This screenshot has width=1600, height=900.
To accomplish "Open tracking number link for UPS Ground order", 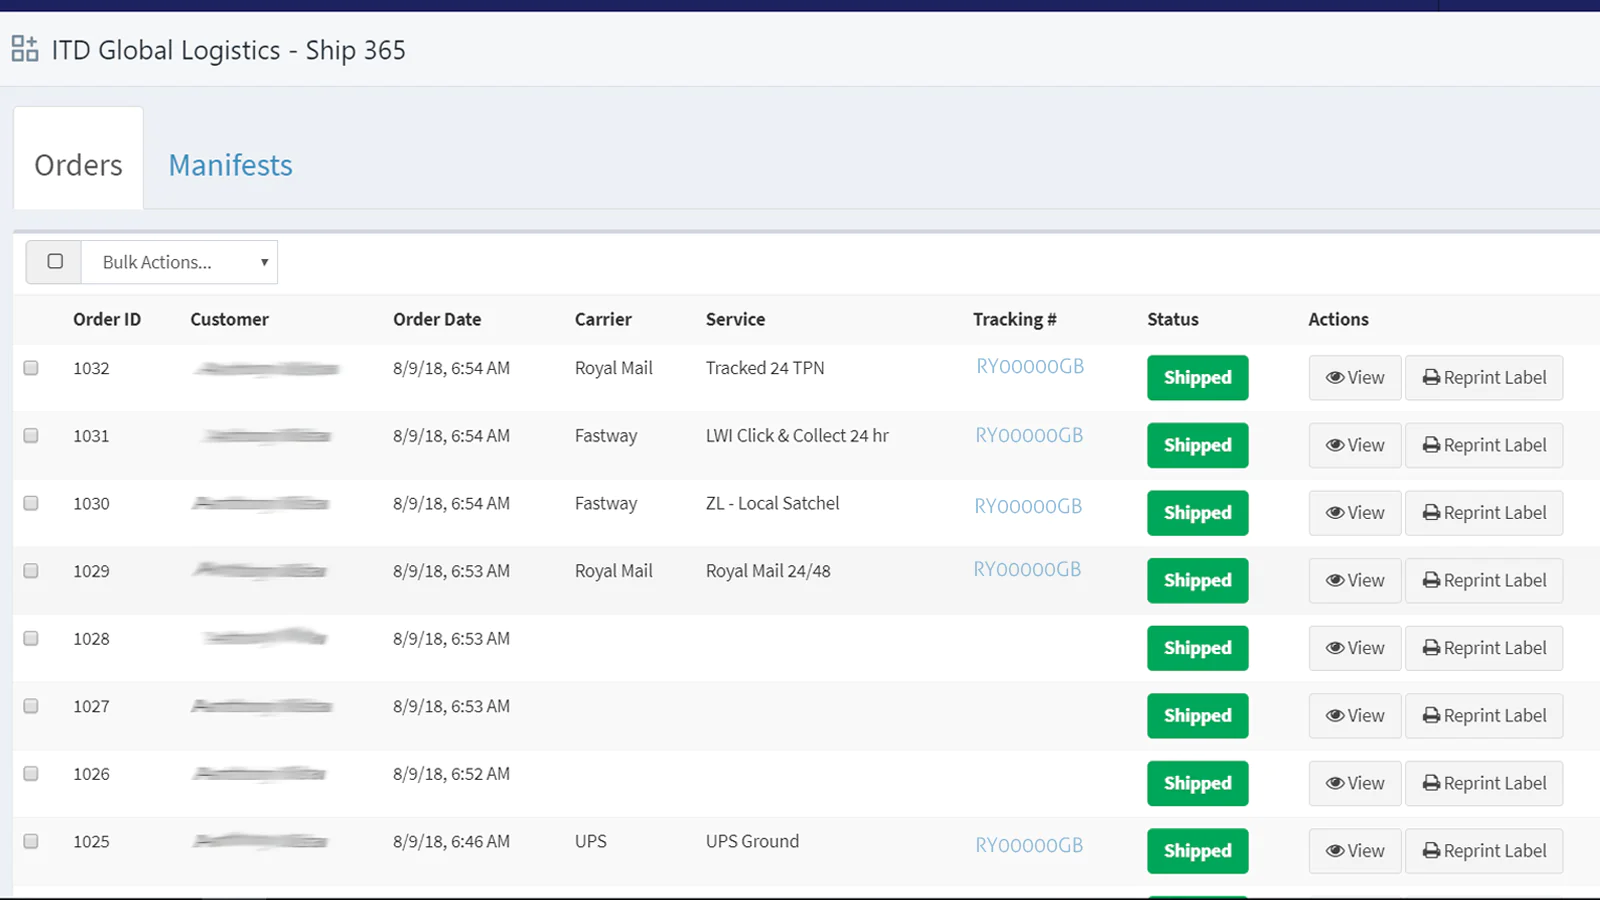I will pos(1028,846).
